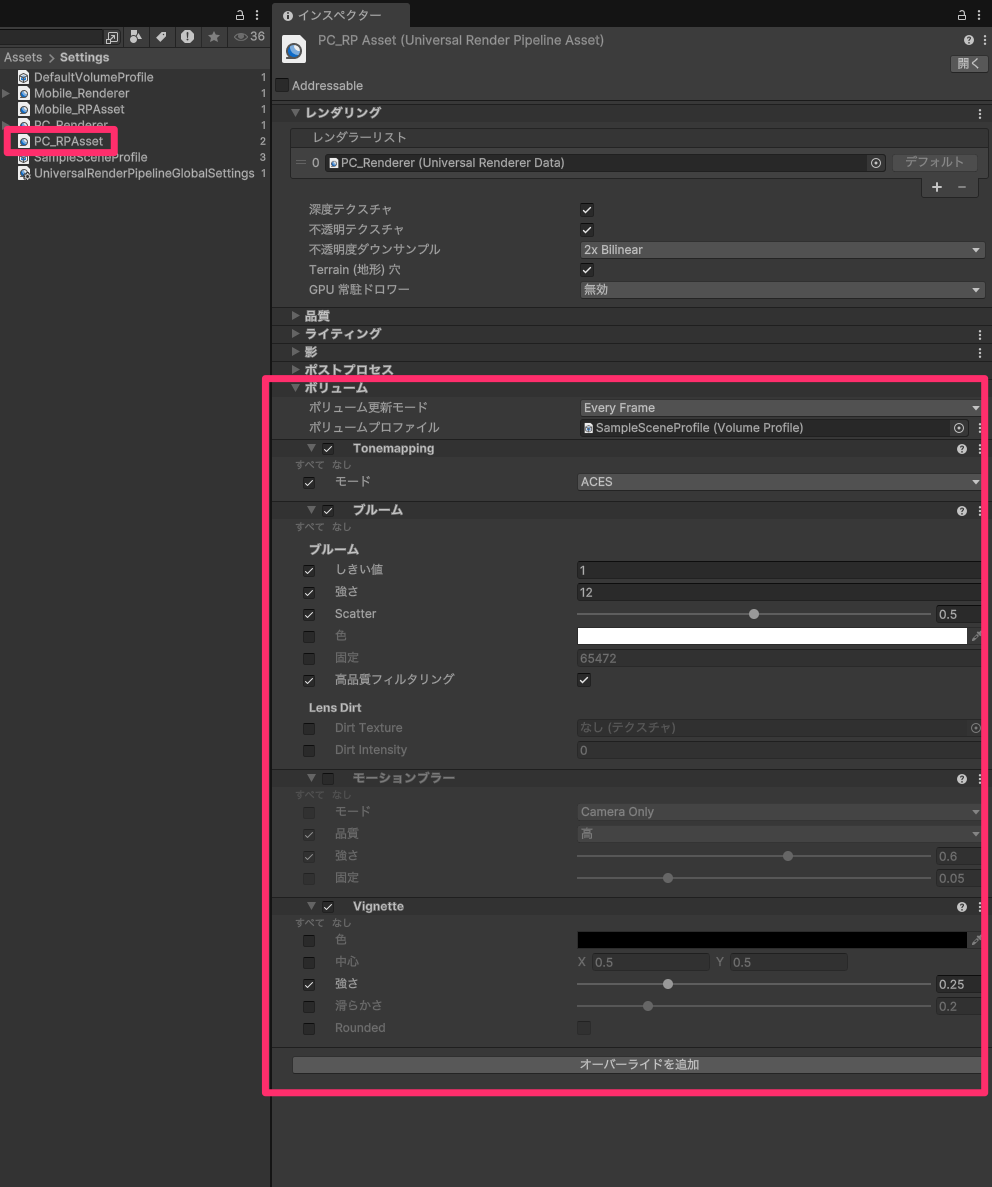Expand the ポストプロセス section
The image size is (992, 1187).
coord(295,369)
